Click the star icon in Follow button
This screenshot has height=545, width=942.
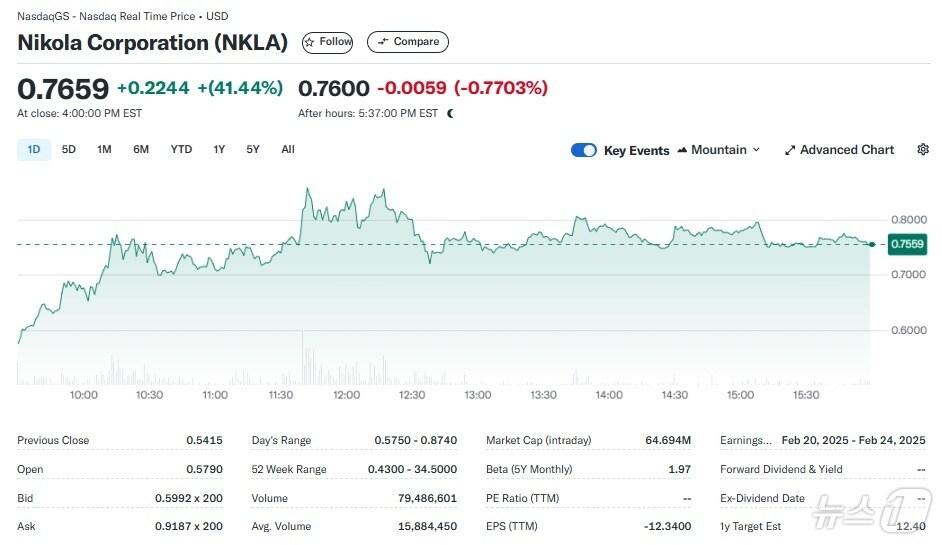[x=310, y=42]
